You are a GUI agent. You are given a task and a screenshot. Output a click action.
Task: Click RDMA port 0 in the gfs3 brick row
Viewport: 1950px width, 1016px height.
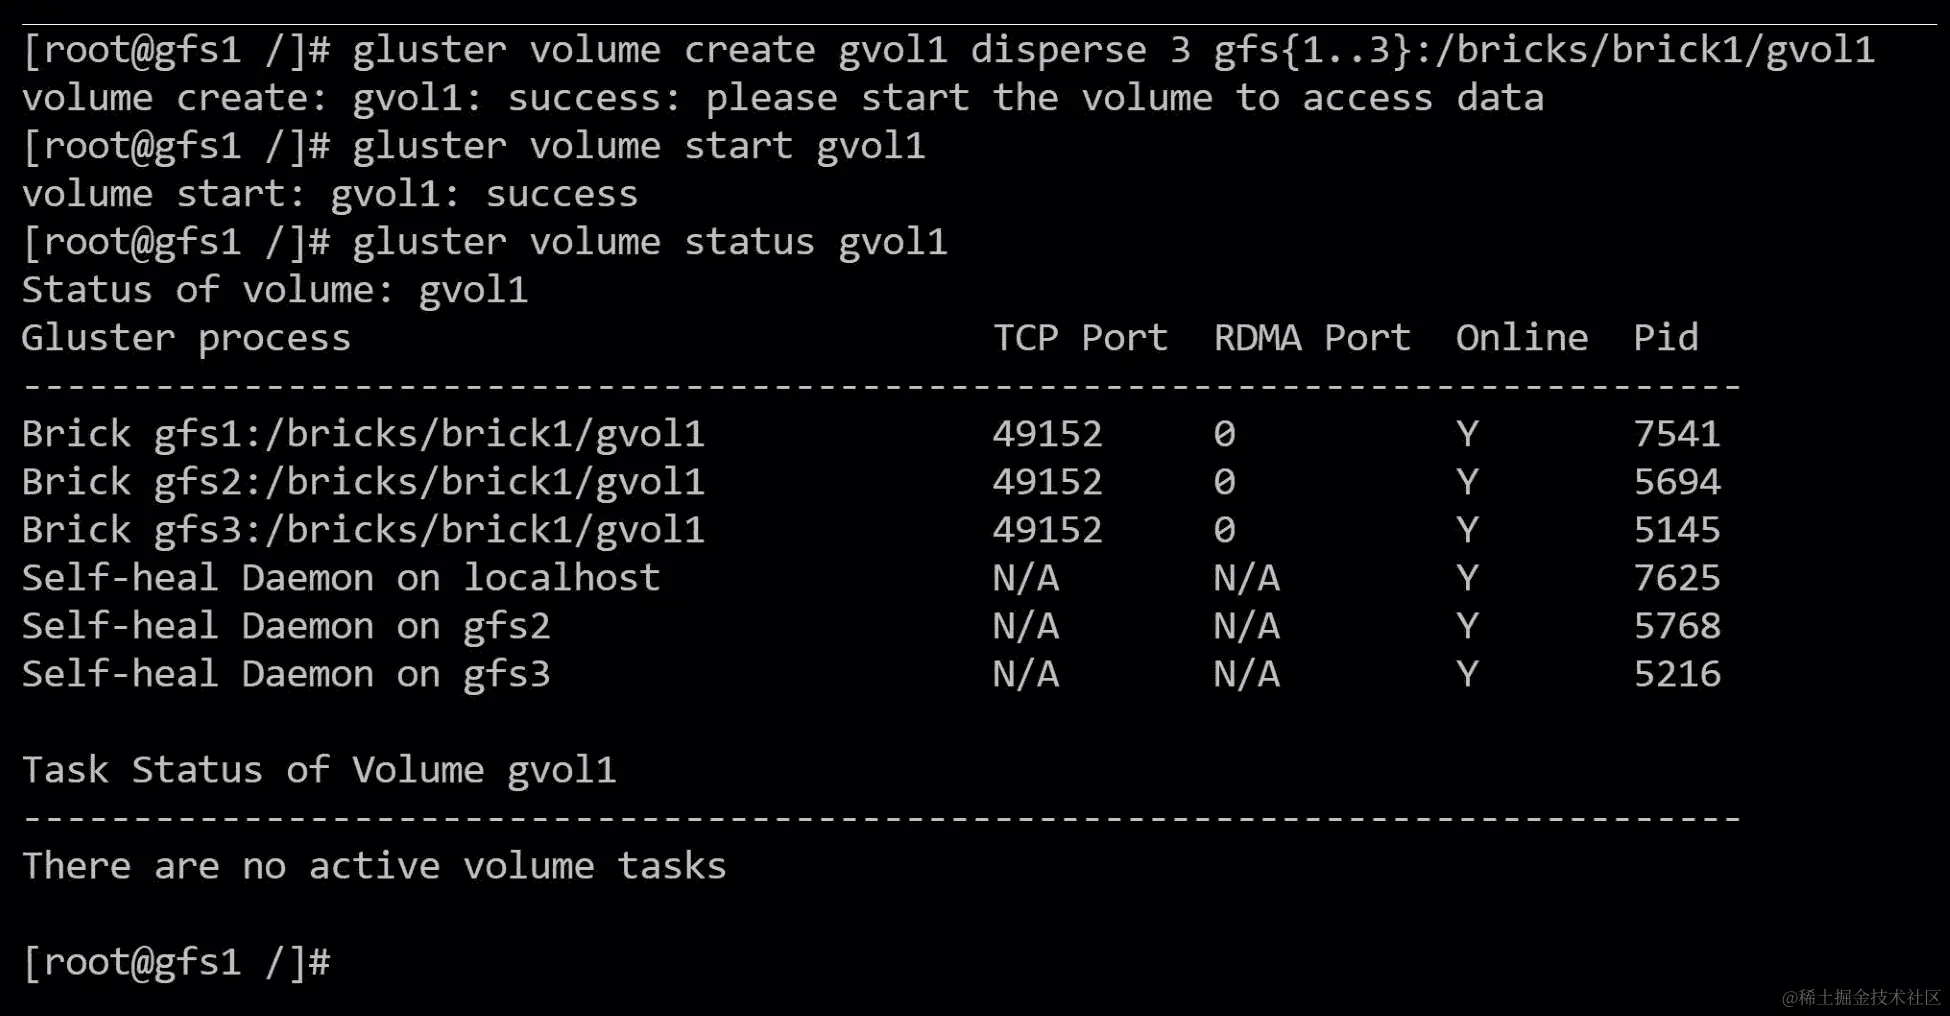1225,530
